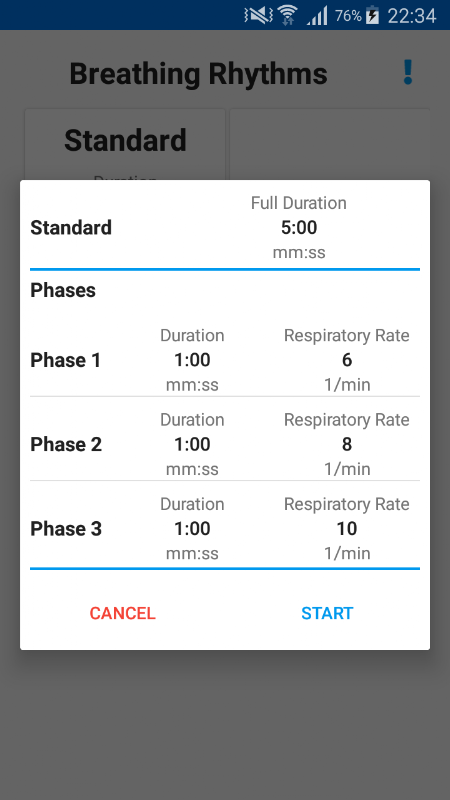450x800 pixels.
Task: Tap the Breathing Rhythms title
Action: pos(198,73)
